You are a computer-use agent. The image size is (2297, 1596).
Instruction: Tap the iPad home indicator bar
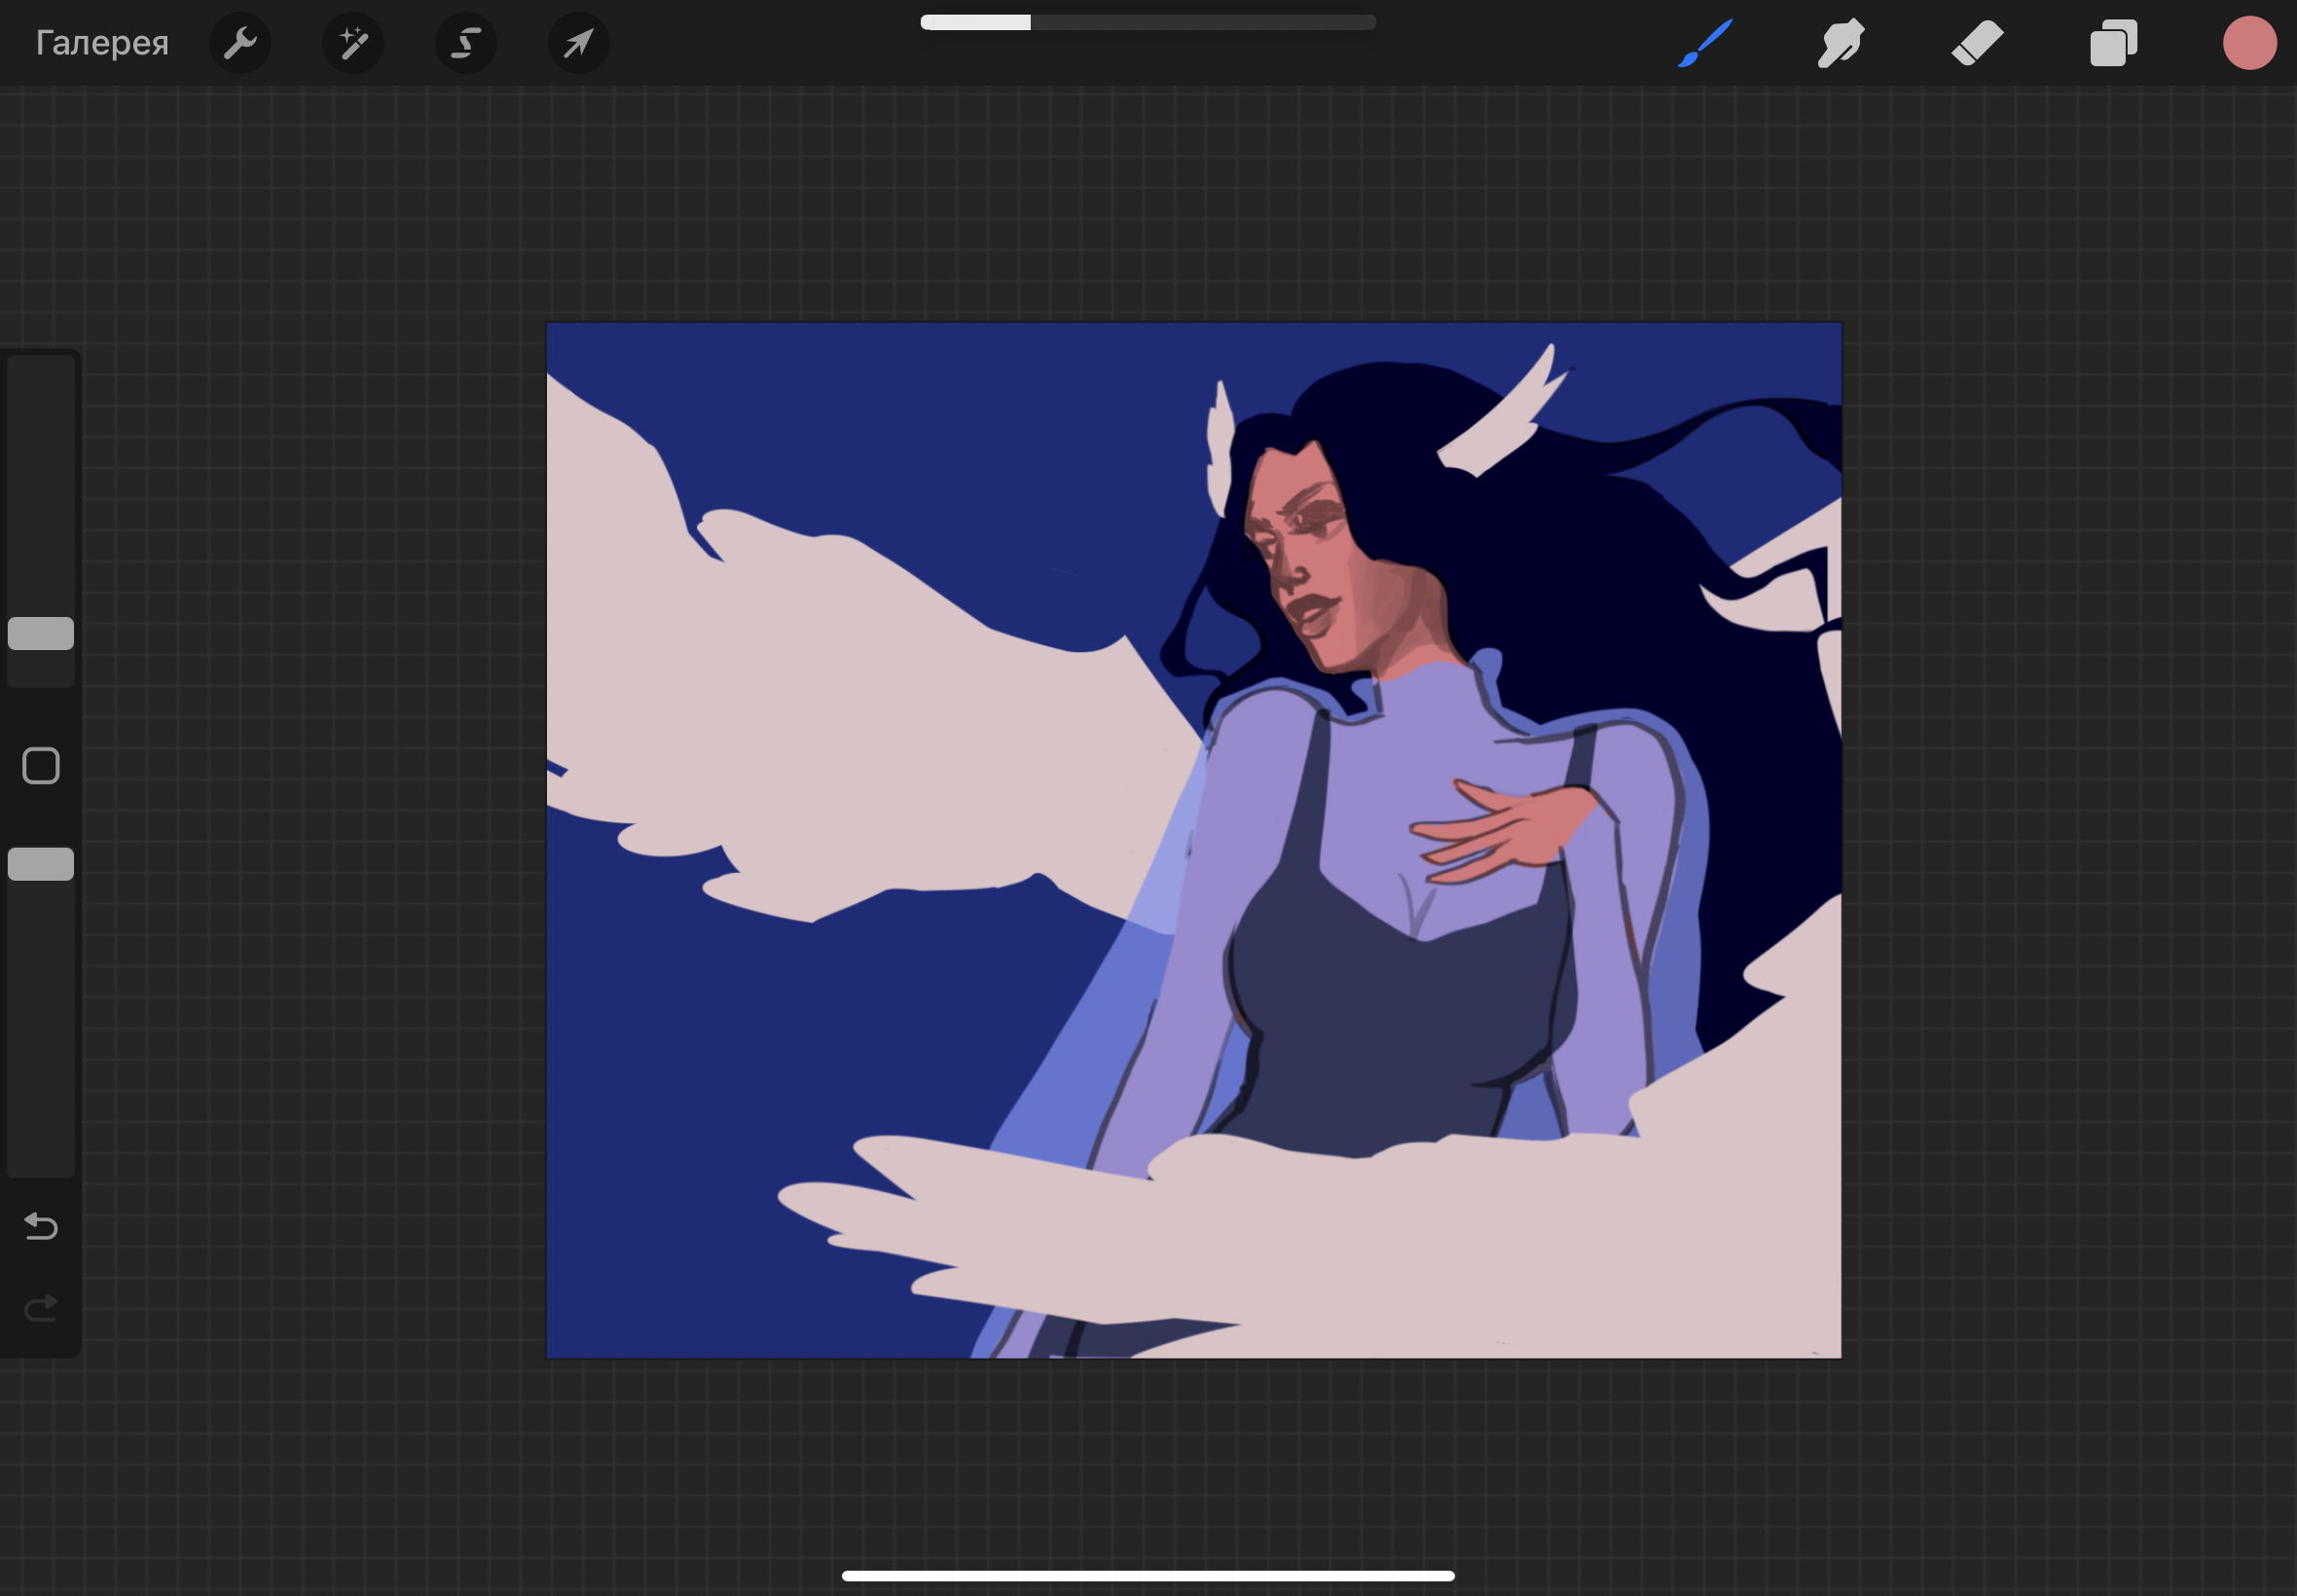pos(1147,1576)
